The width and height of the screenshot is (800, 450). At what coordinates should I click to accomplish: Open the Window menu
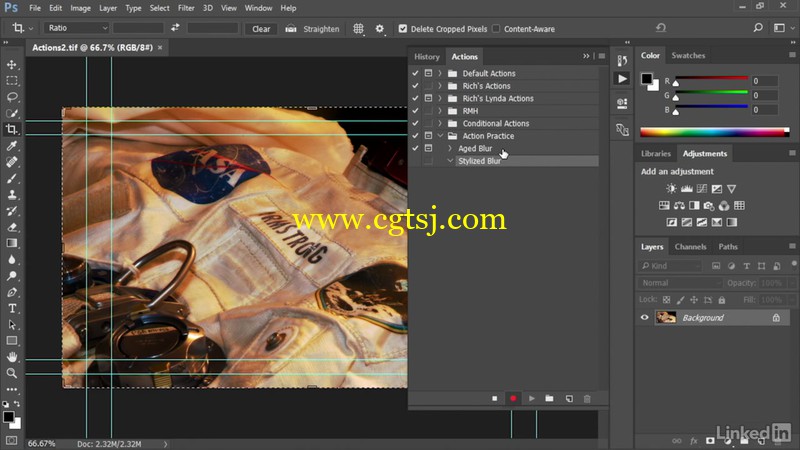point(258,8)
